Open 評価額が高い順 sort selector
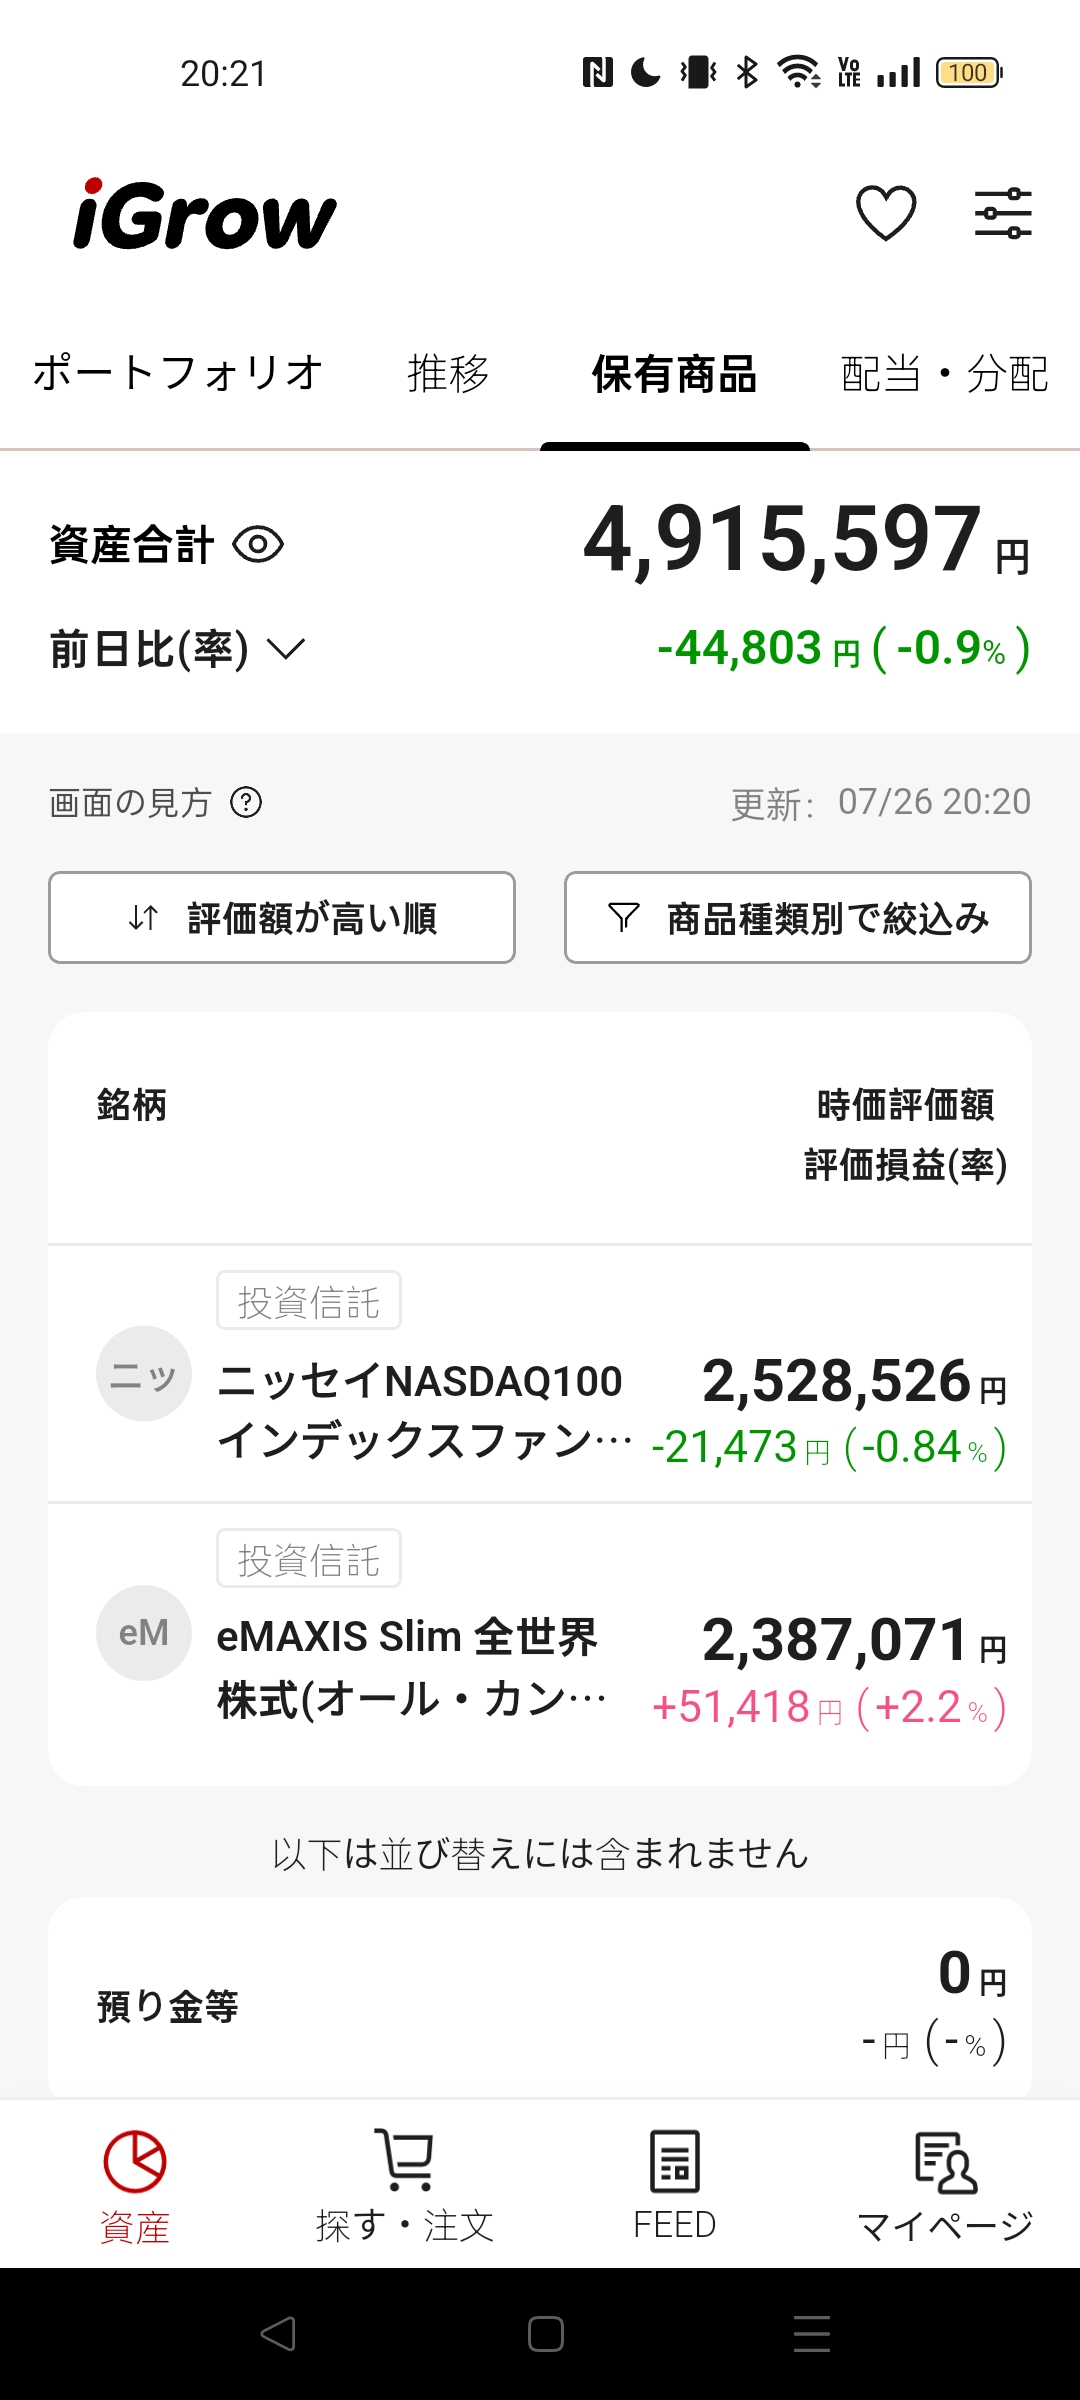 282,917
